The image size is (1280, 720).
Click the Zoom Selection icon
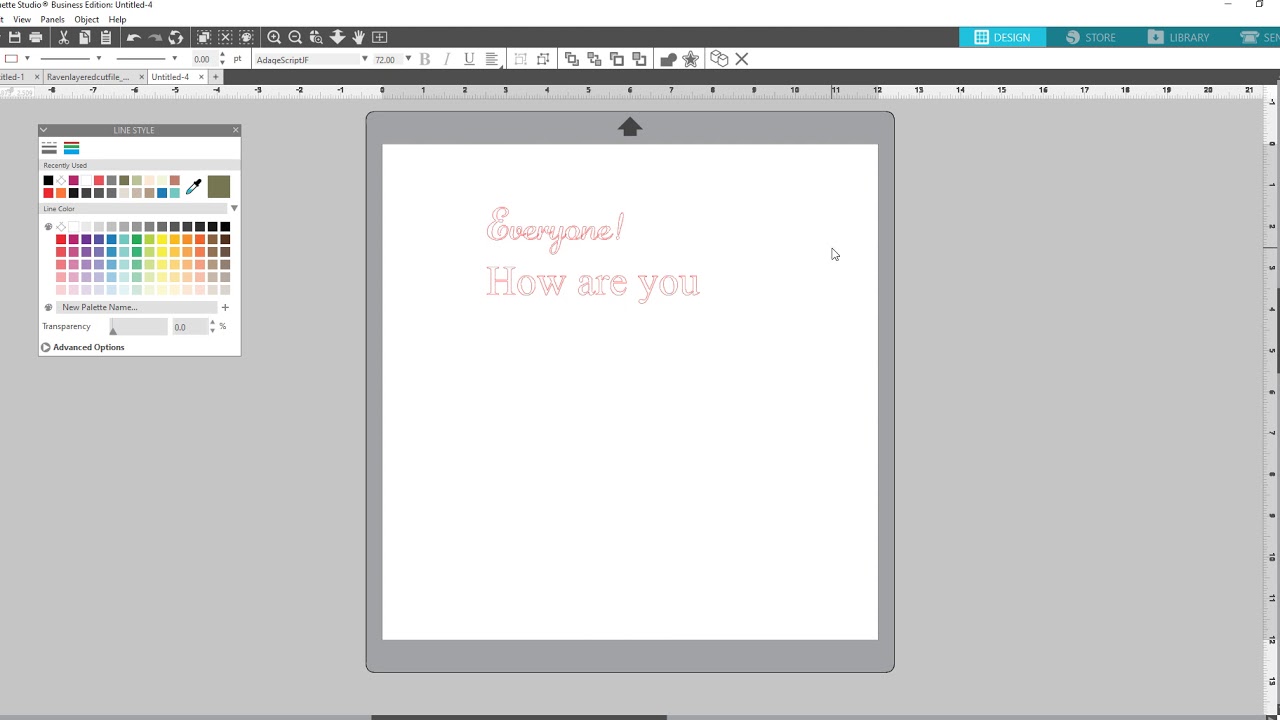click(x=316, y=37)
